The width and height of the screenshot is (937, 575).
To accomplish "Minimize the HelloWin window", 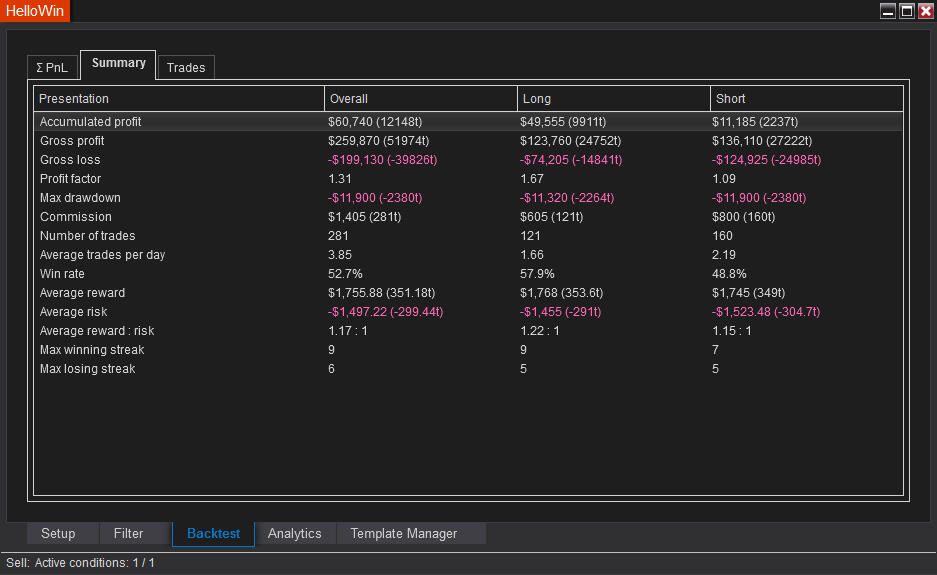I will [x=888, y=11].
